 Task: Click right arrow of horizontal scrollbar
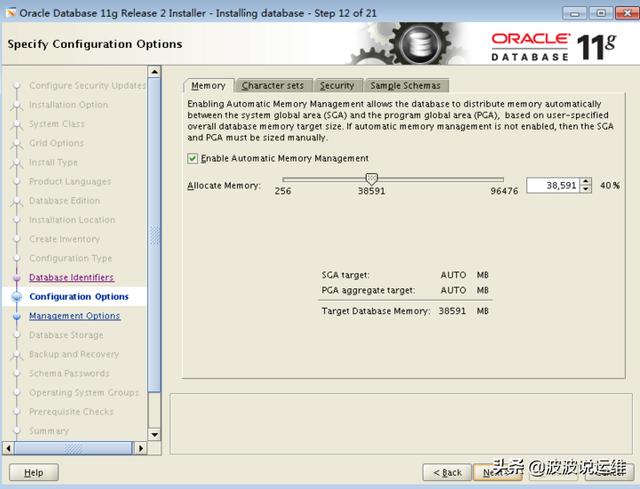click(140, 448)
